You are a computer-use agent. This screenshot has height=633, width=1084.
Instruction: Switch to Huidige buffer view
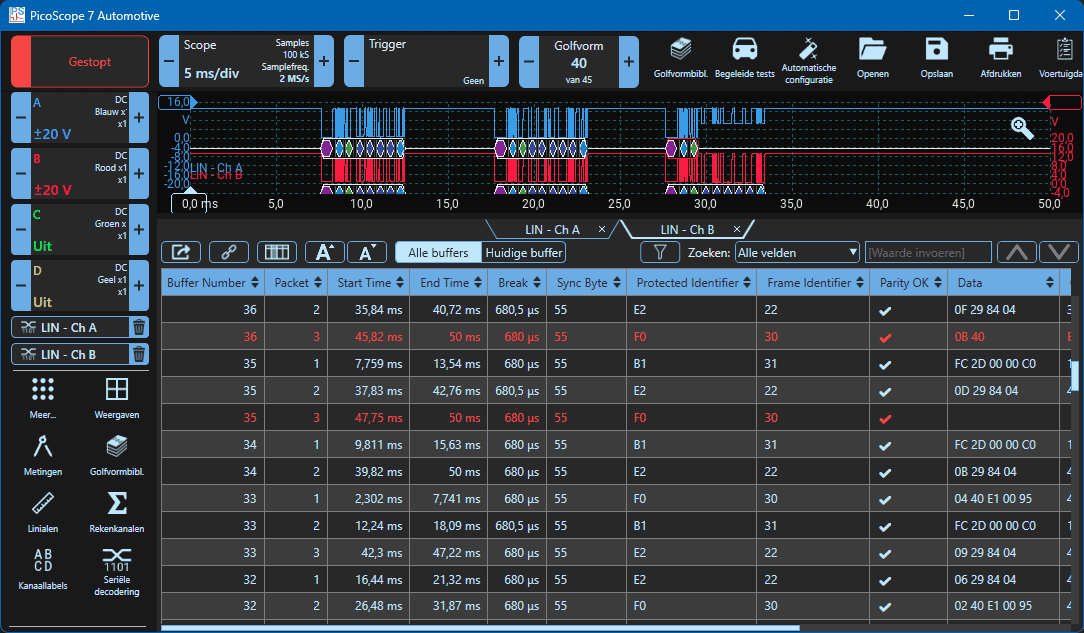coord(524,252)
